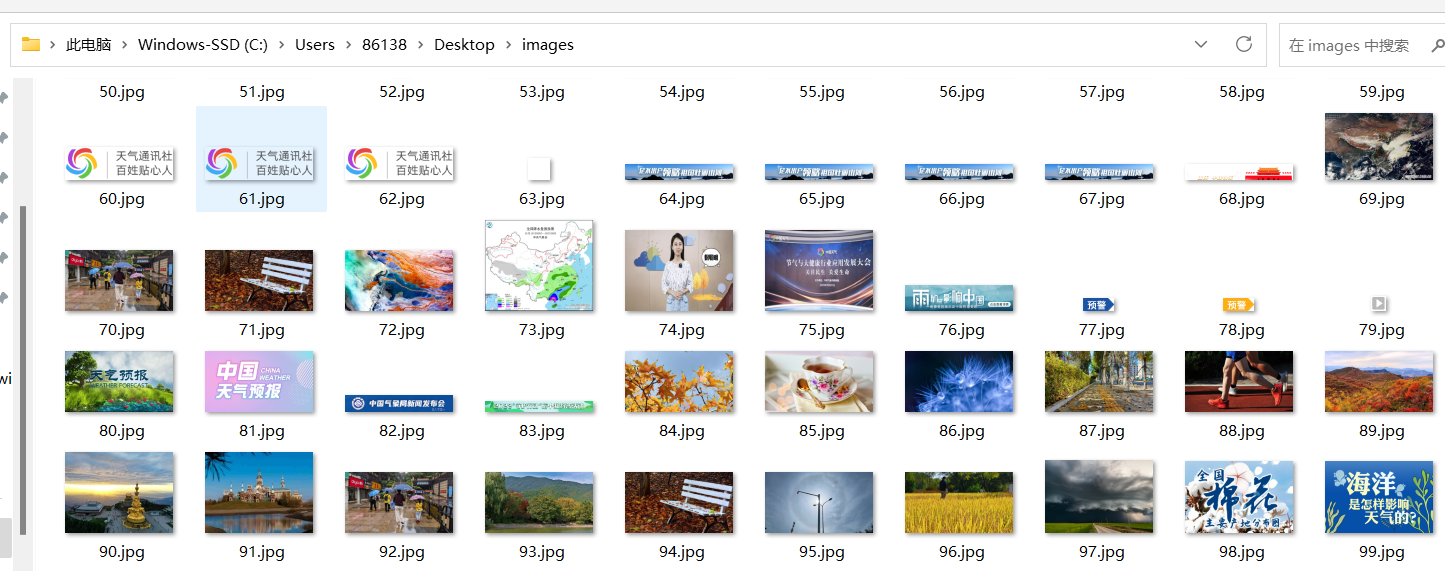Select the 71.jpg bench thumbnail
The image size is (1445, 571).
pyautogui.click(x=259, y=280)
